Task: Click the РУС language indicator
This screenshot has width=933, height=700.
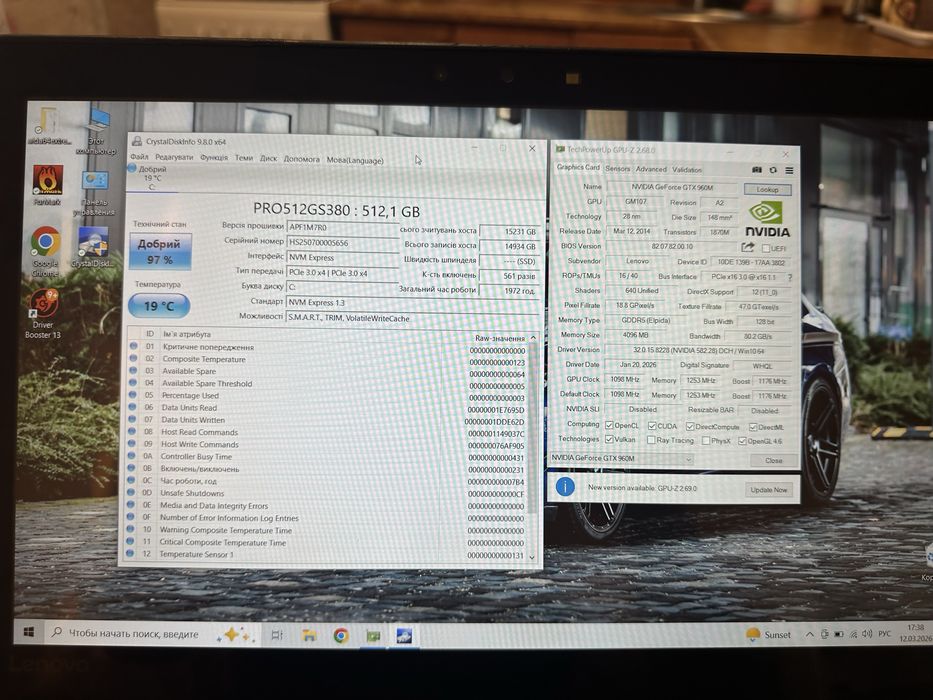Action: 885,634
